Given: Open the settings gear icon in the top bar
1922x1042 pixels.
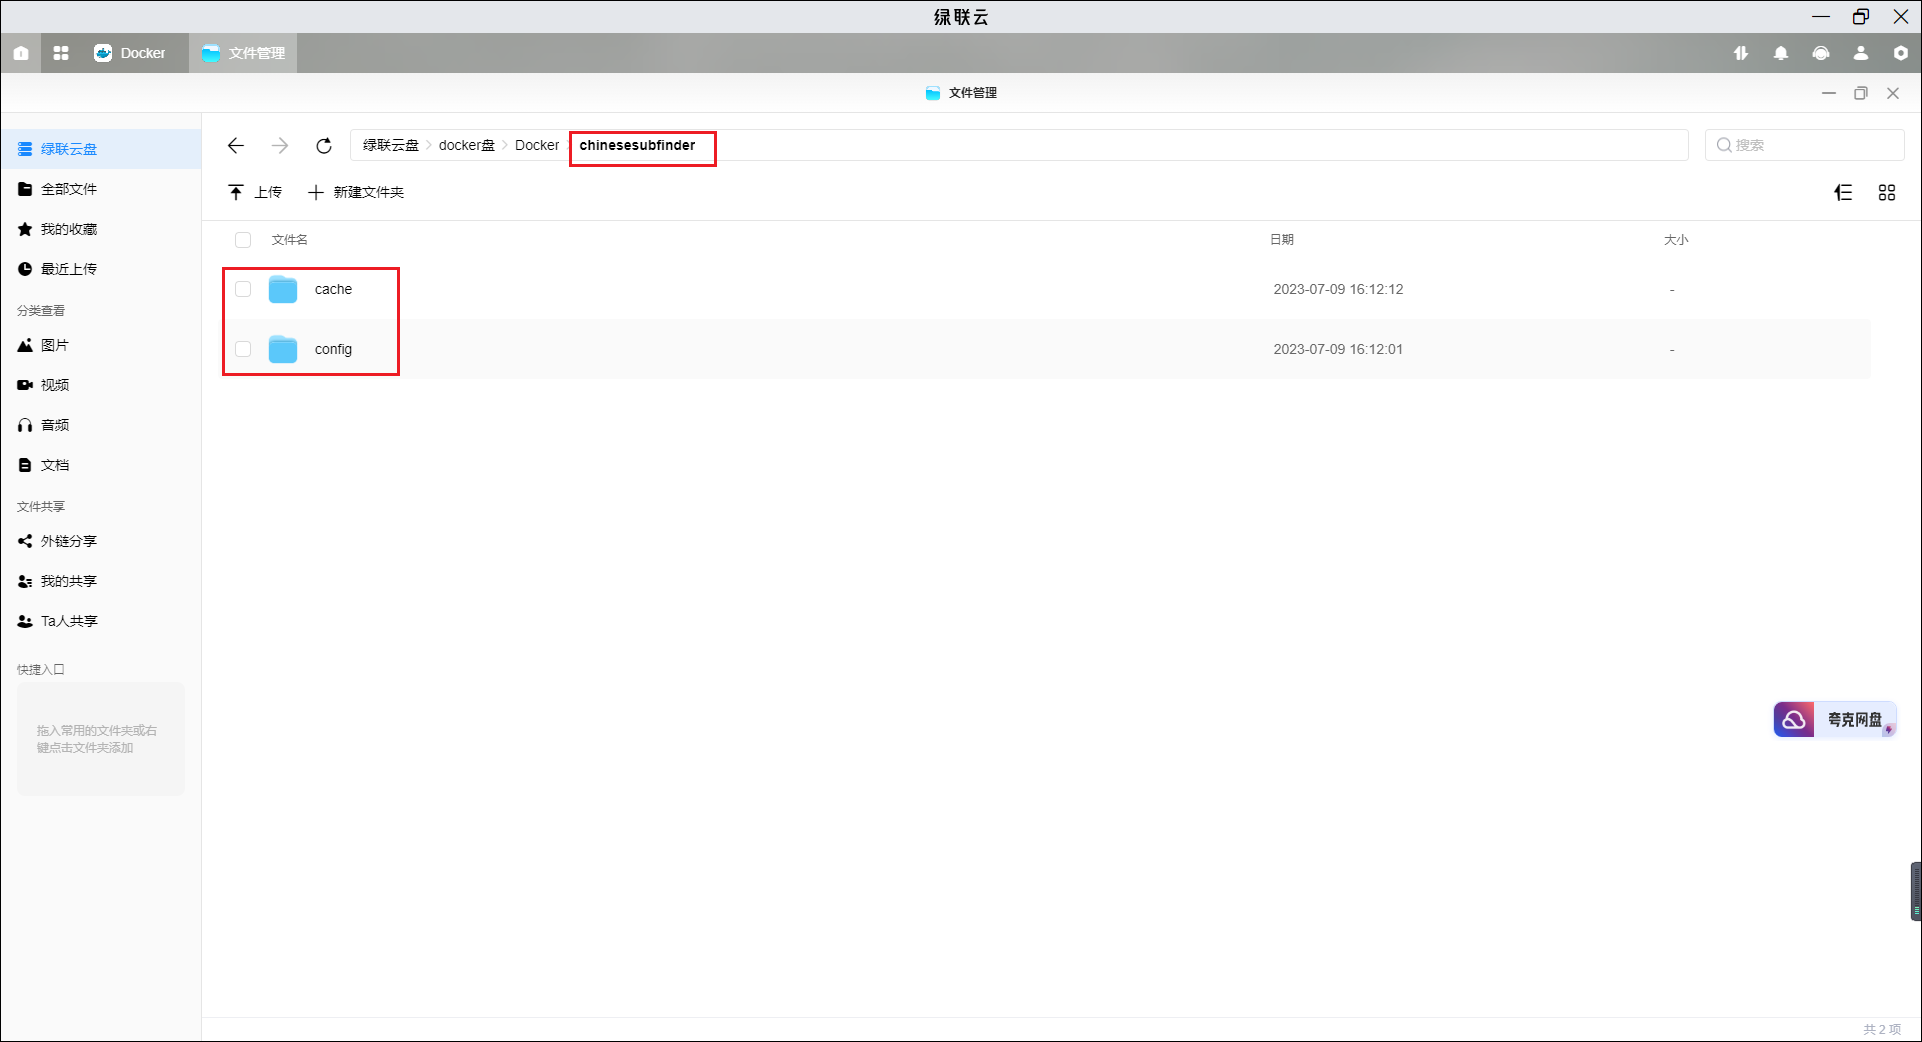Looking at the screenshot, I should point(1900,53).
